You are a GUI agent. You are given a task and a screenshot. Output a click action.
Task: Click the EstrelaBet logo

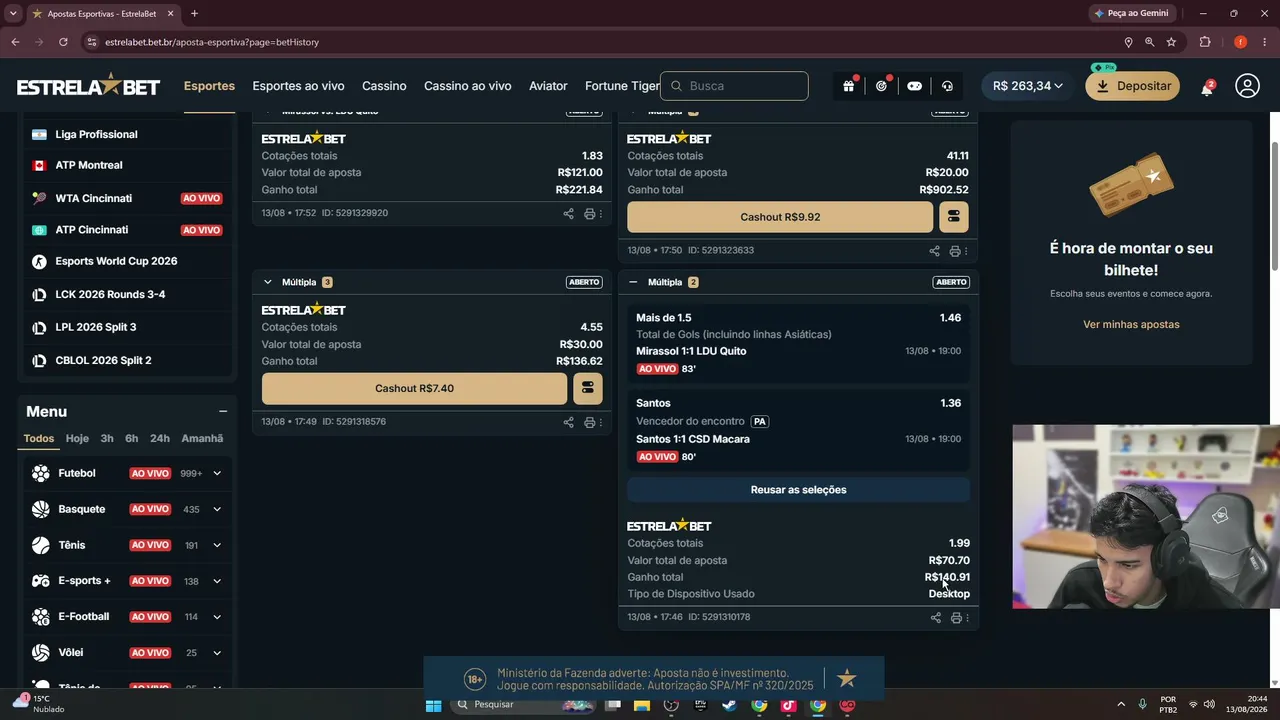click(88, 86)
